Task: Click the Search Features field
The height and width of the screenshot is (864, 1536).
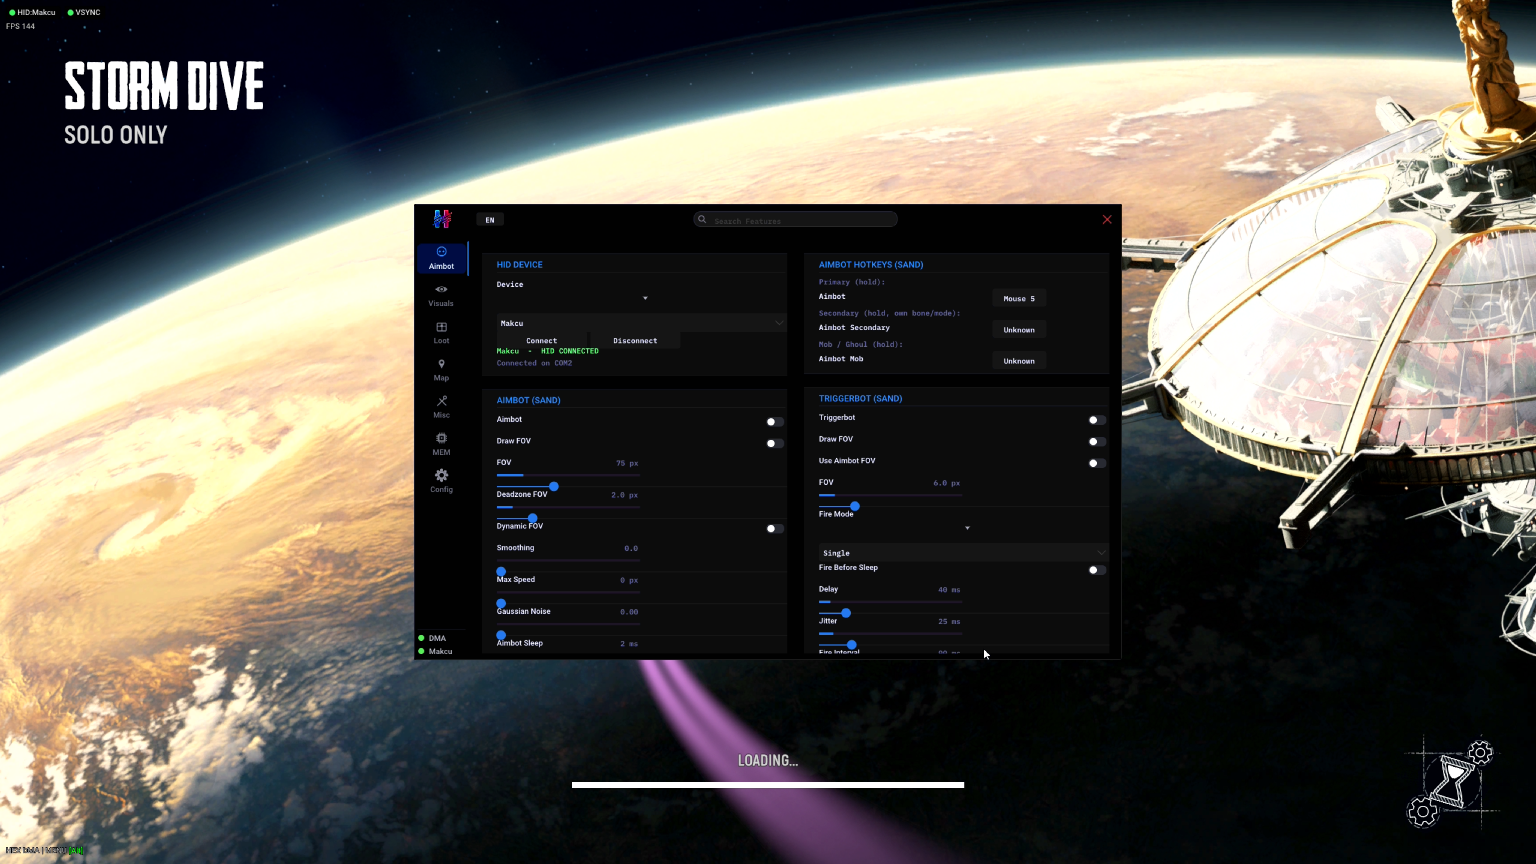Action: click(x=796, y=220)
